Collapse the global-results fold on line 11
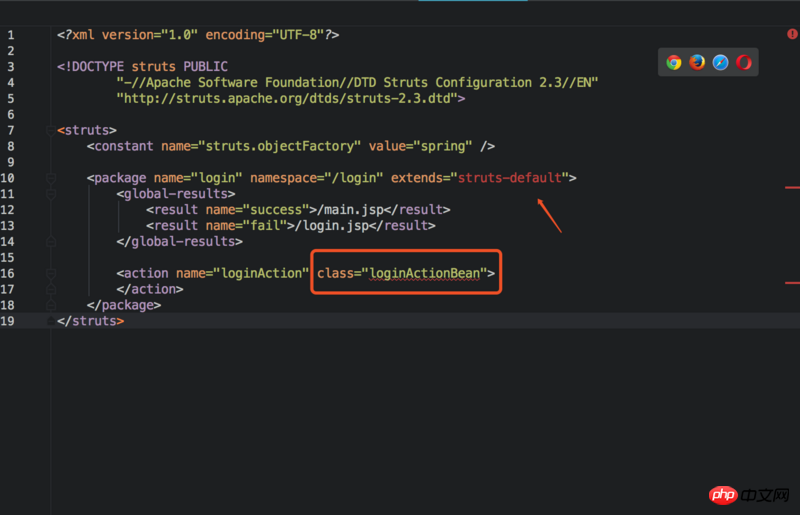Viewport: 800px width, 515px height. (51, 194)
